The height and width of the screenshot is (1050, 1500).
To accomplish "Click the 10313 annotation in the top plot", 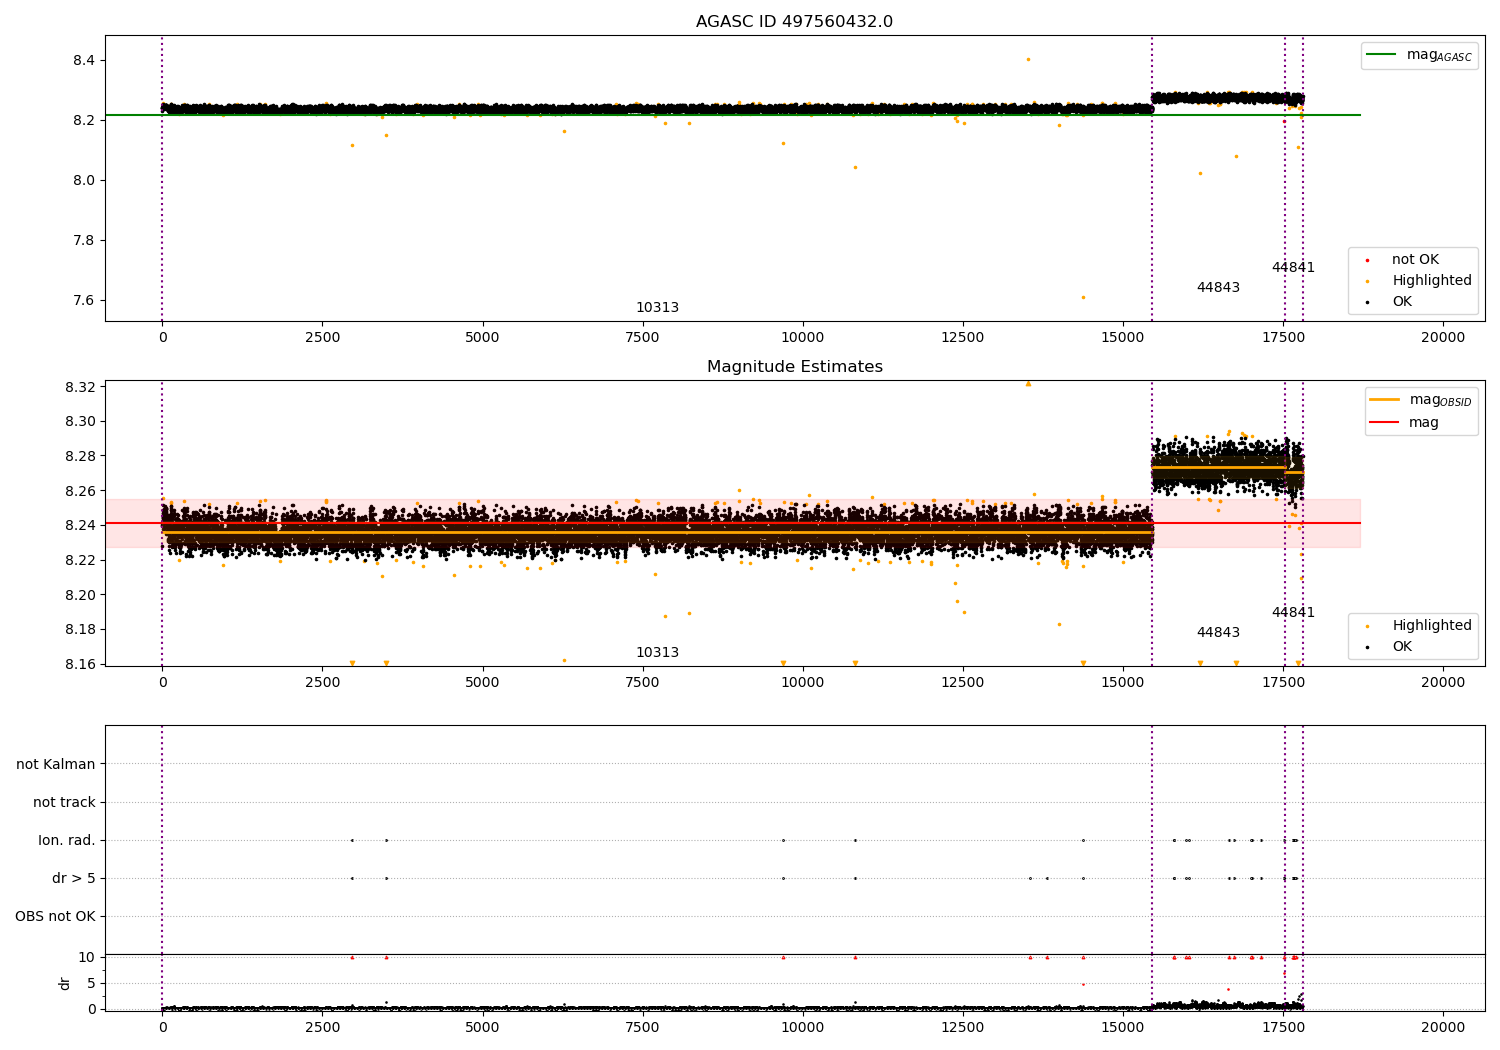I will coord(657,308).
